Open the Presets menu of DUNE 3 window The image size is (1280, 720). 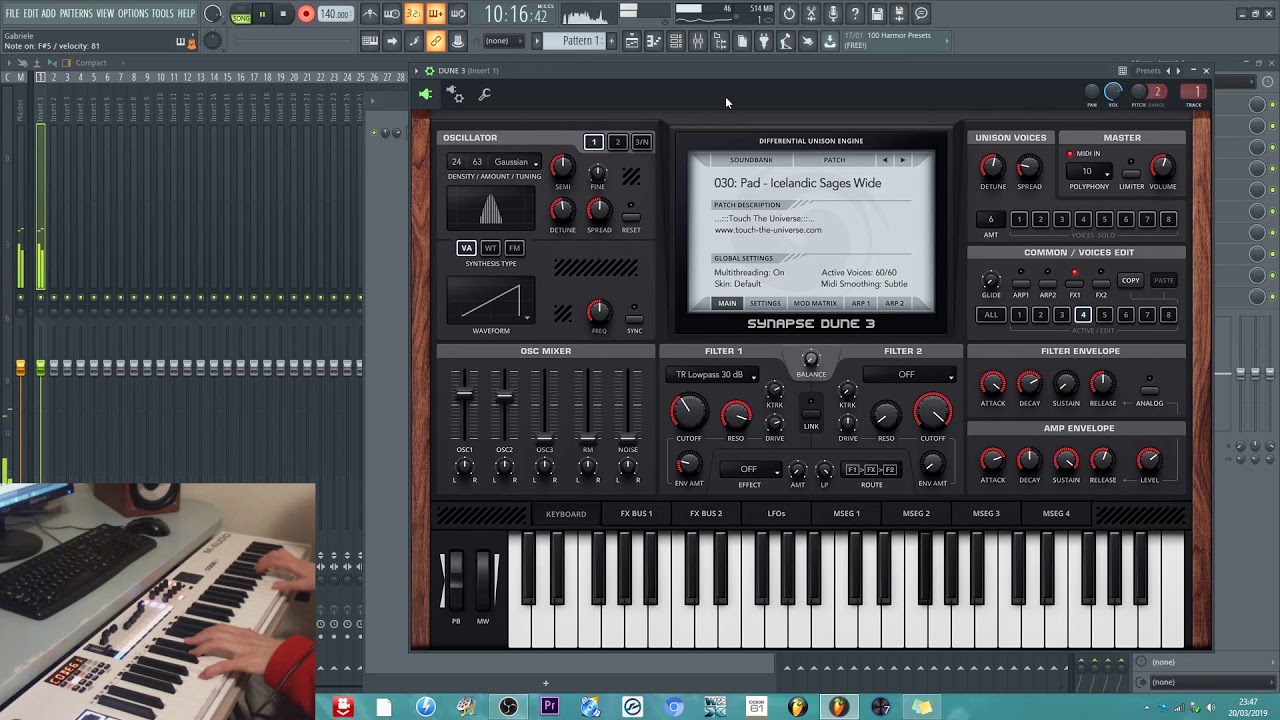tap(1148, 71)
